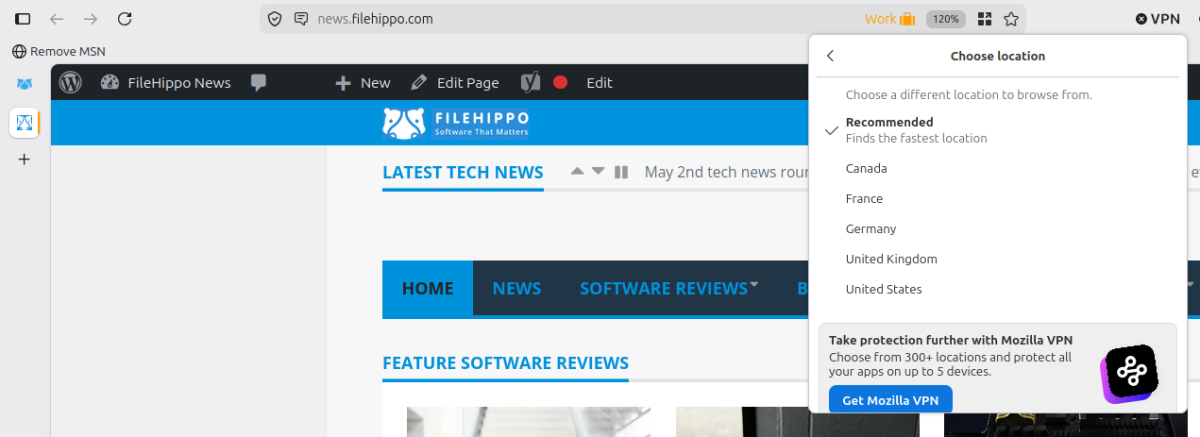Image resolution: width=1200 pixels, height=437 pixels.
Task: Open the NEWS navigation tab
Action: 516,289
